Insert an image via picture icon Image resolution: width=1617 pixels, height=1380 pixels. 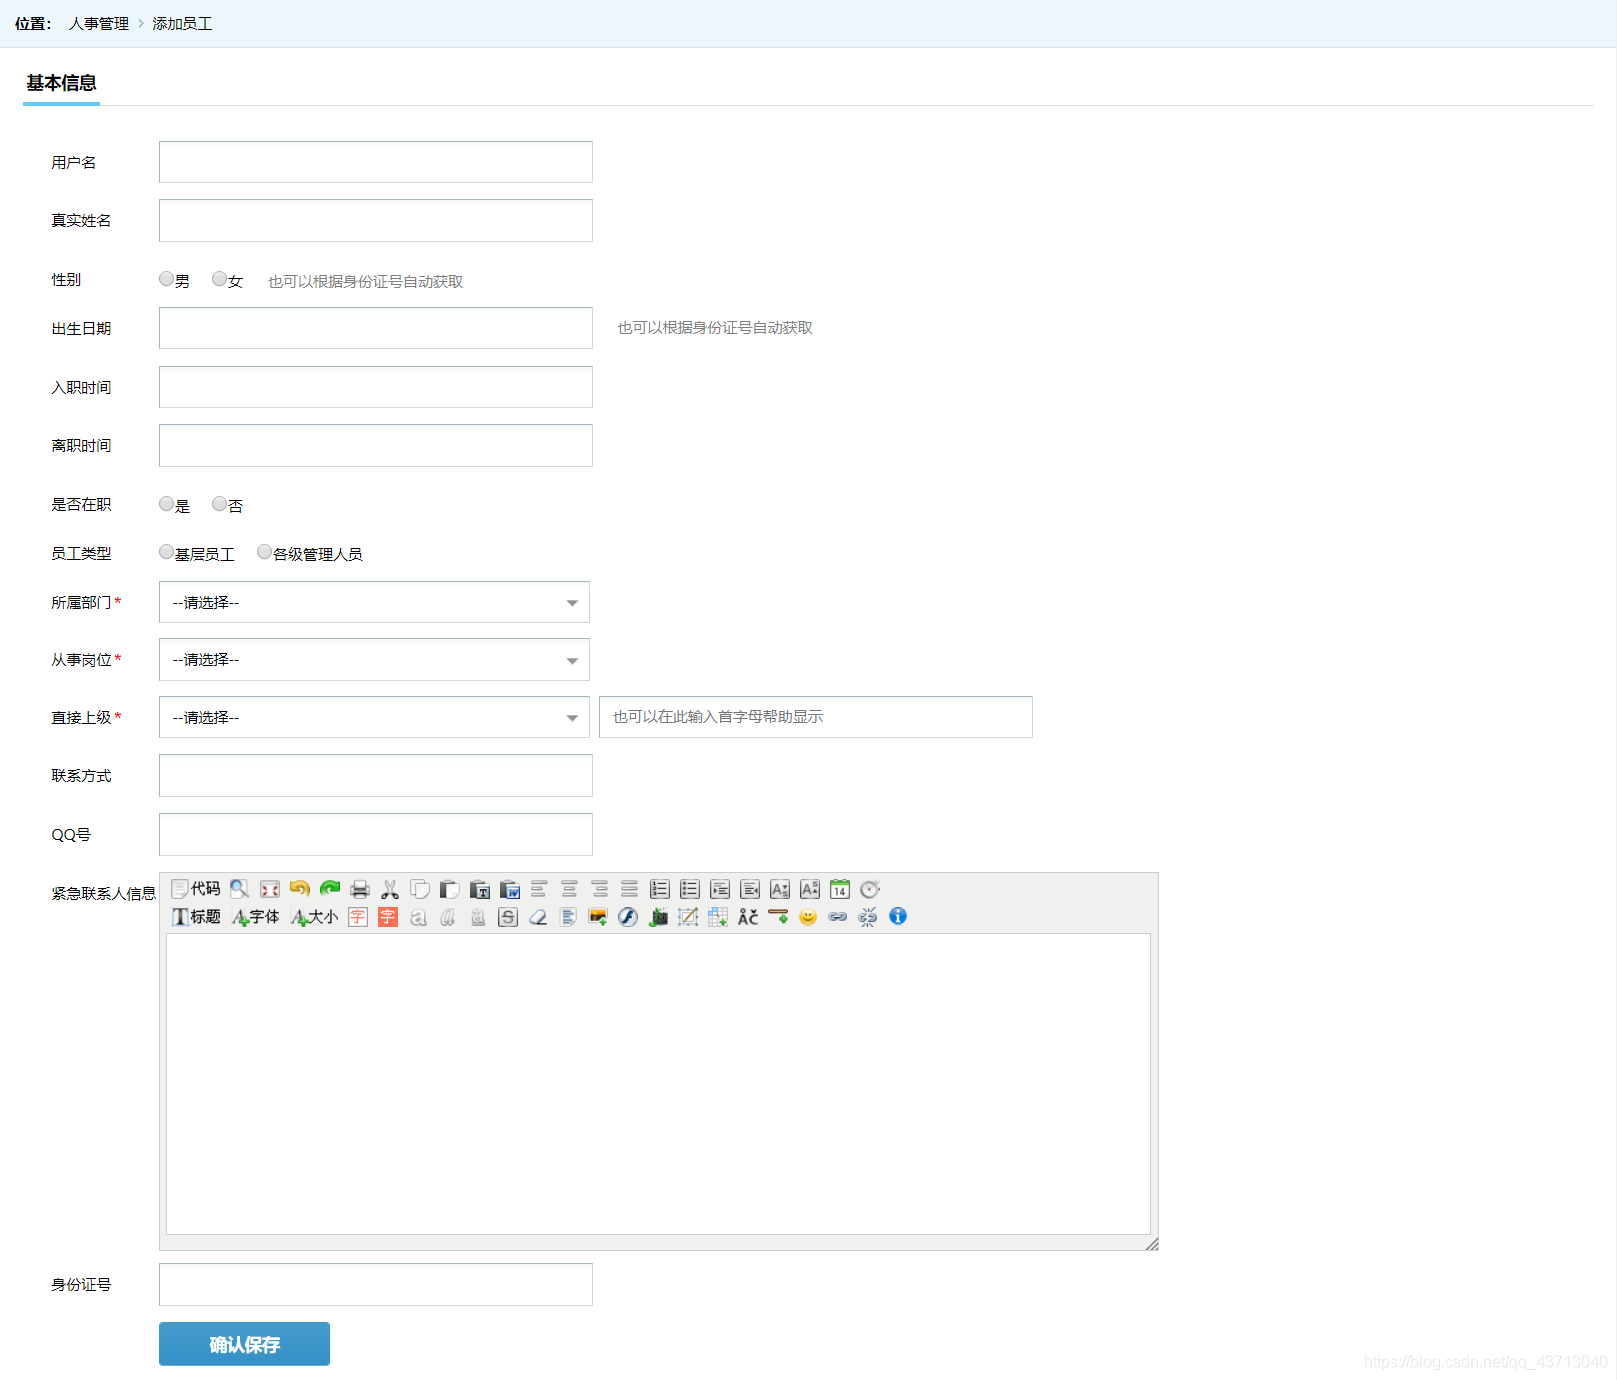tap(598, 917)
